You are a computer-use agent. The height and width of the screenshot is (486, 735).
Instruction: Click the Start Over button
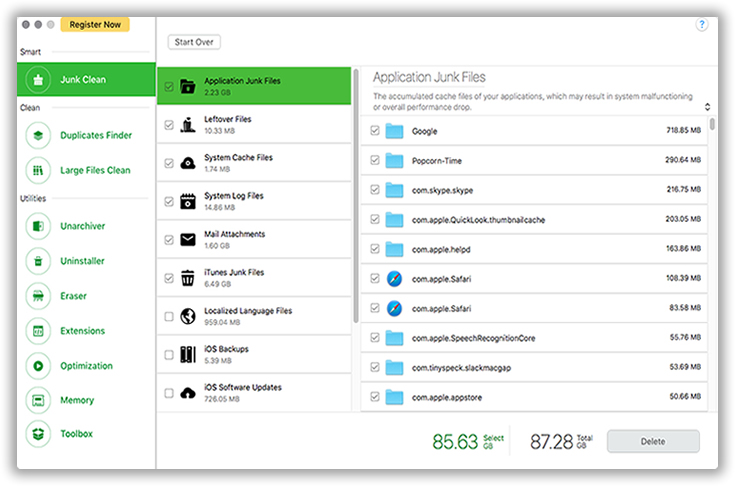pyautogui.click(x=194, y=42)
